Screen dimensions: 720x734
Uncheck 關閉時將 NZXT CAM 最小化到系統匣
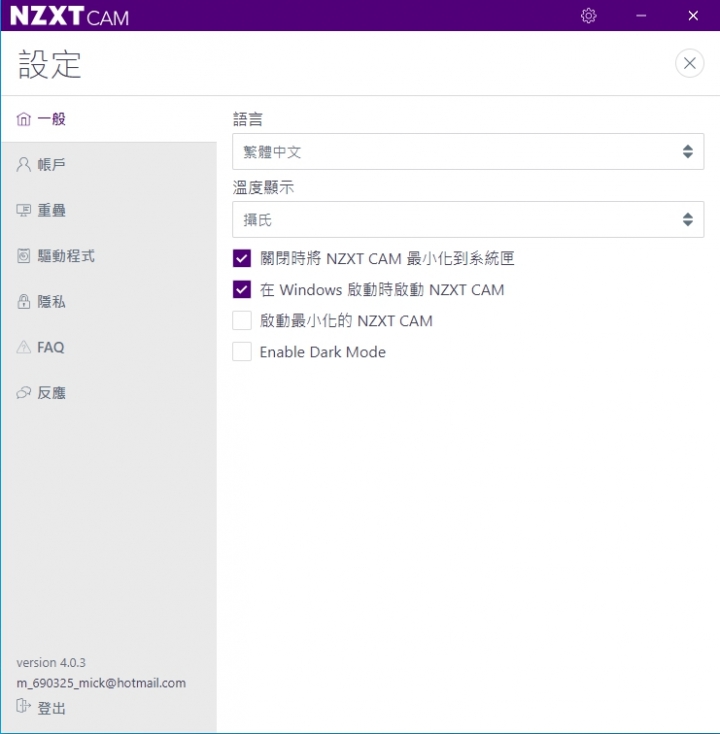(x=242, y=258)
